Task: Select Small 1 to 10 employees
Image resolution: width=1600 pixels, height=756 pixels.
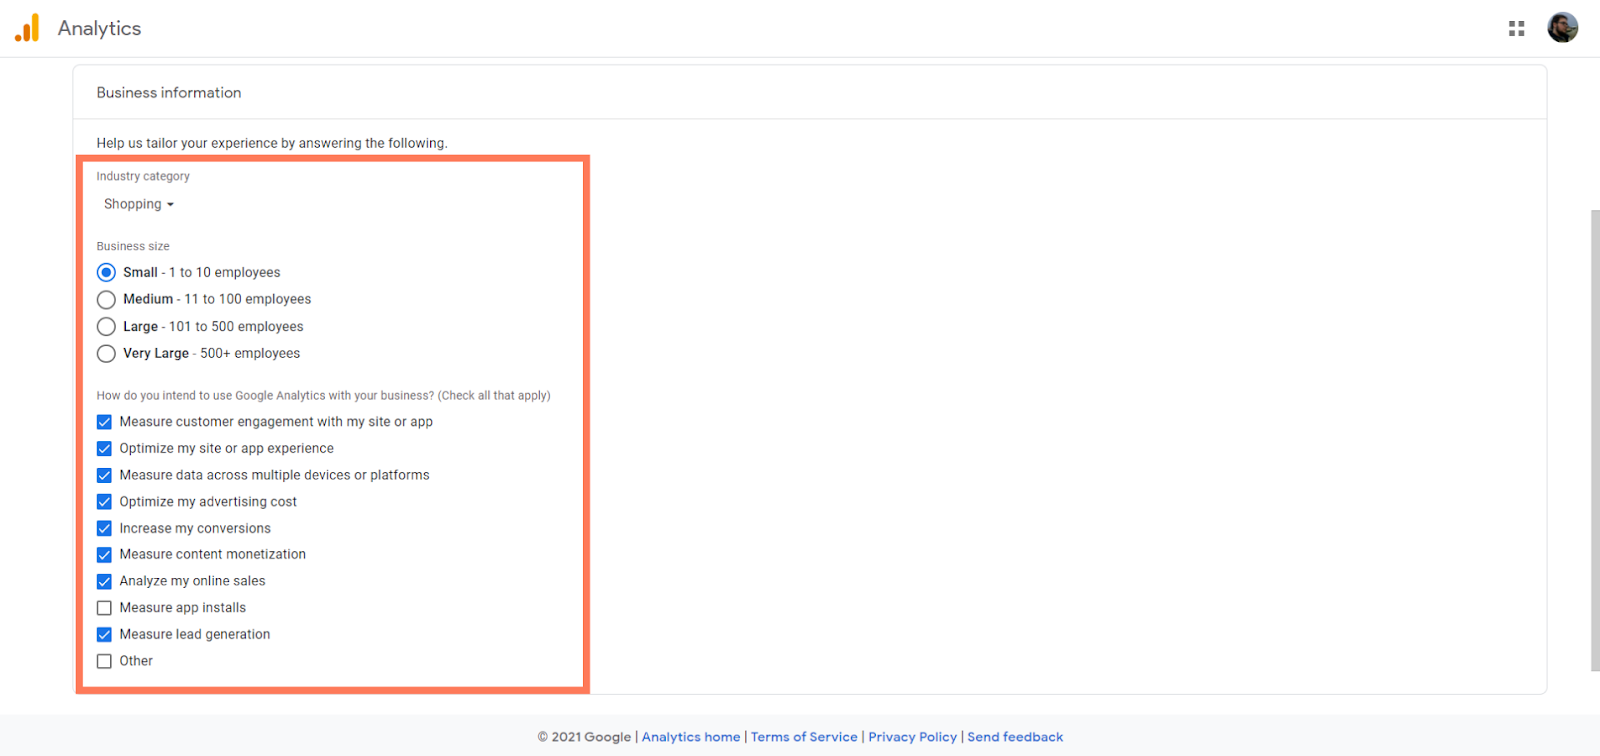Action: 106,273
